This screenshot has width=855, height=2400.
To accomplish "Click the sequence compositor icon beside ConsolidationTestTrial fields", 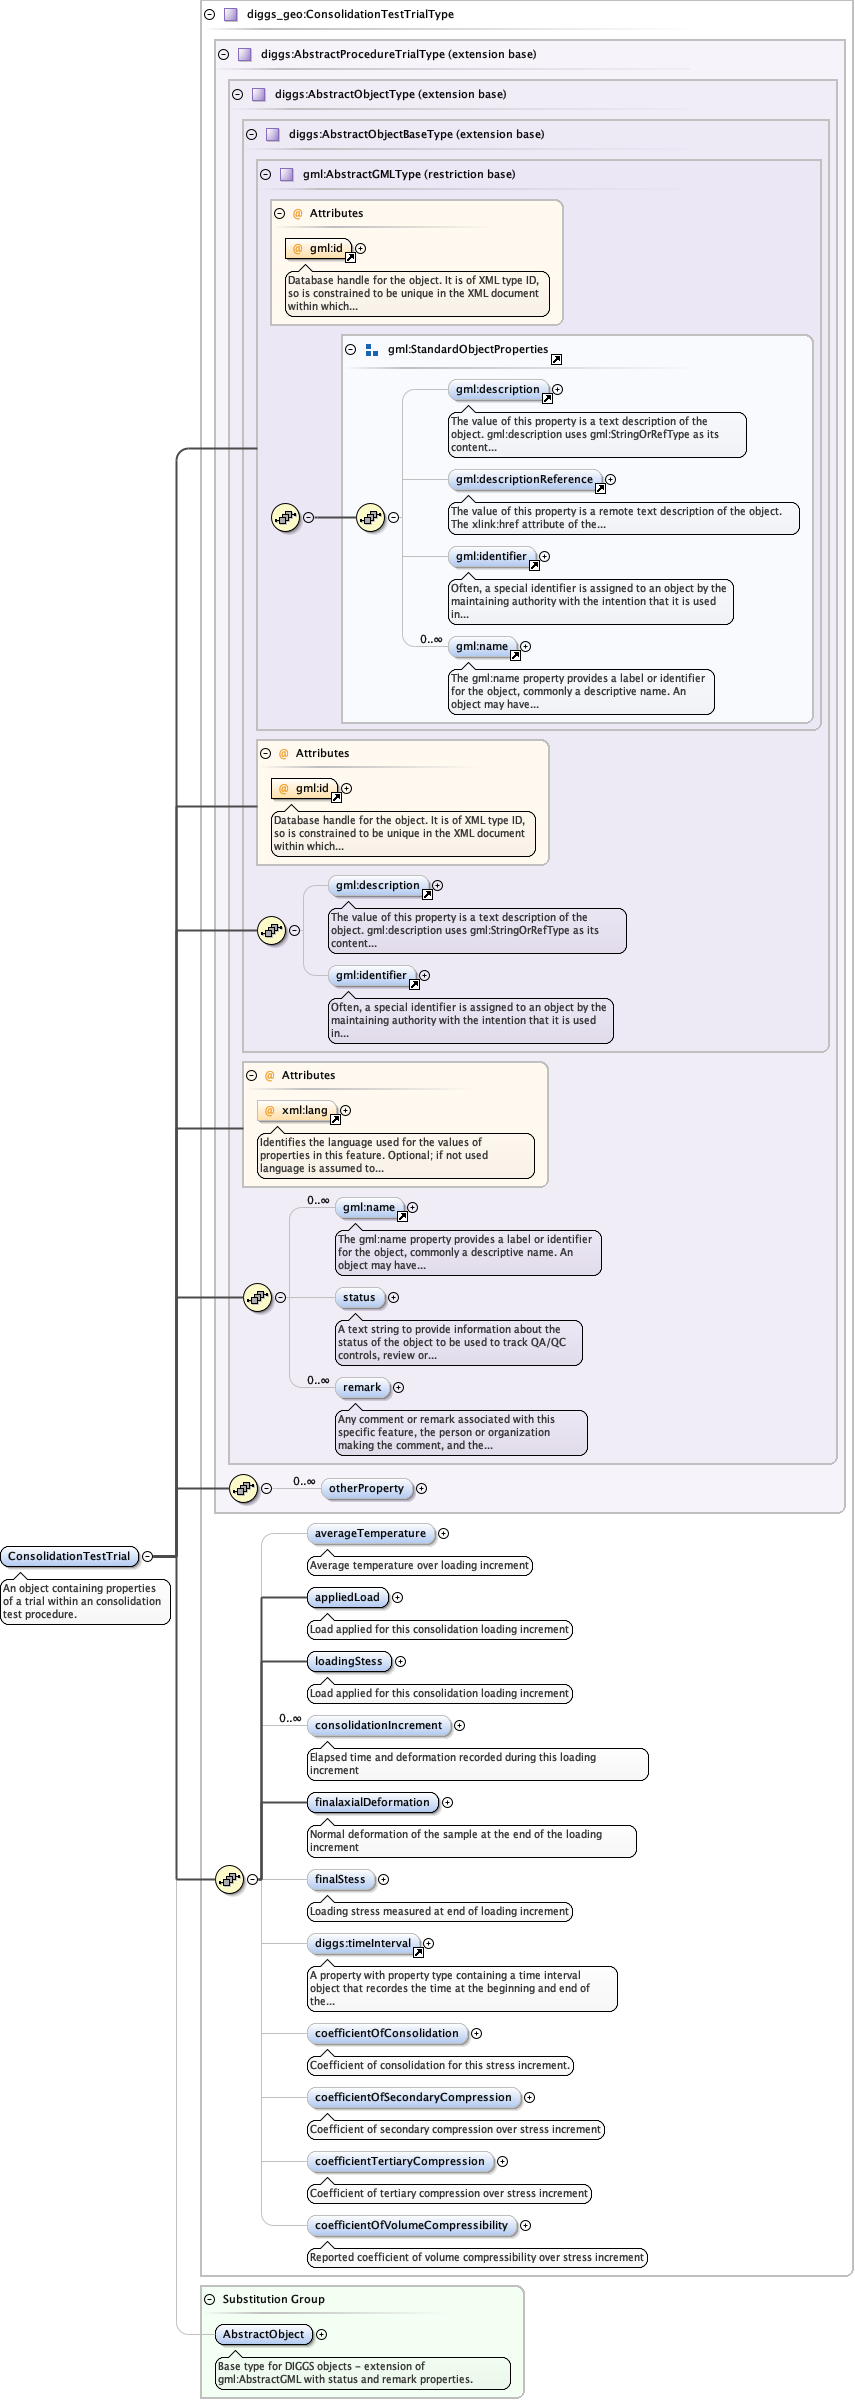I will (229, 1879).
